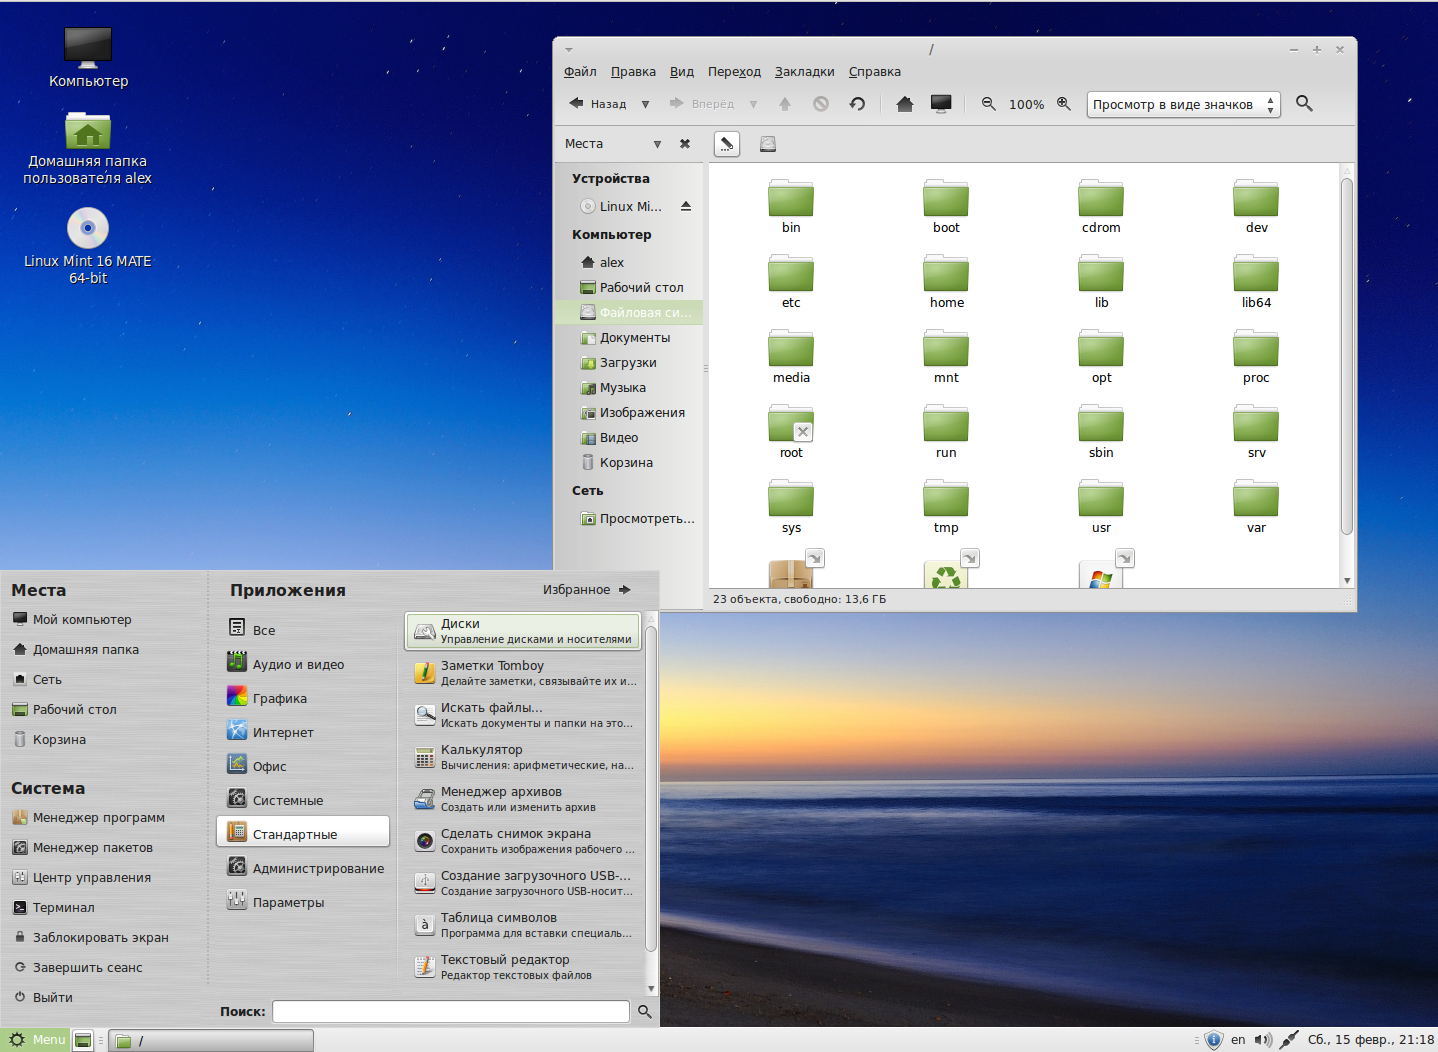Select Администрирование category
Viewport: 1438px width, 1052px height.
tap(303, 868)
